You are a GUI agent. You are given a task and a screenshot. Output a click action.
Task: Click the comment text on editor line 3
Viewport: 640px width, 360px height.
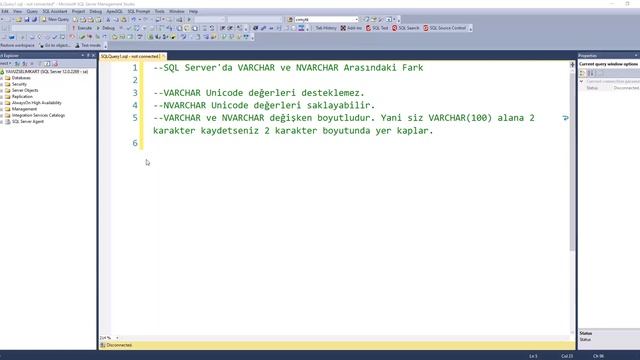[x=259, y=93]
